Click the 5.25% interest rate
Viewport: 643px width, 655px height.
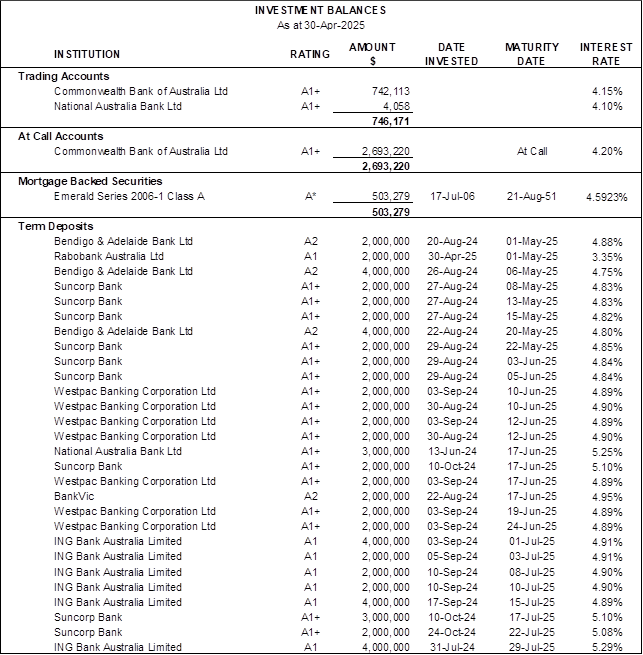coord(607,452)
